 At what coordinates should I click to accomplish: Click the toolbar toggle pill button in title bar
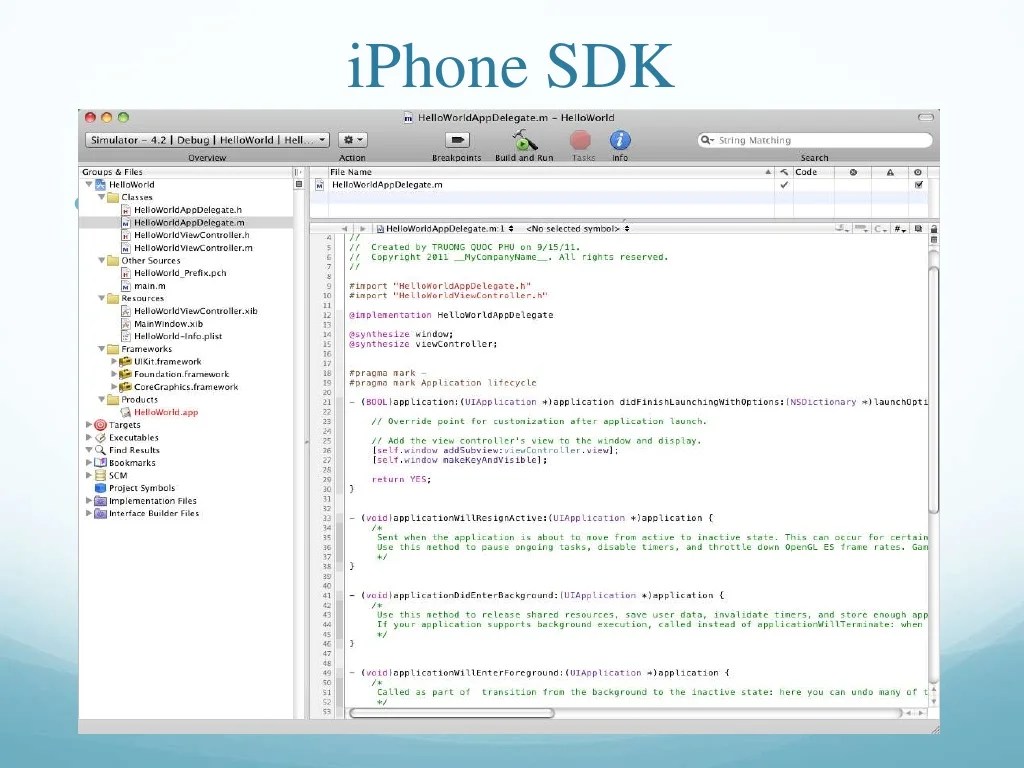925,118
